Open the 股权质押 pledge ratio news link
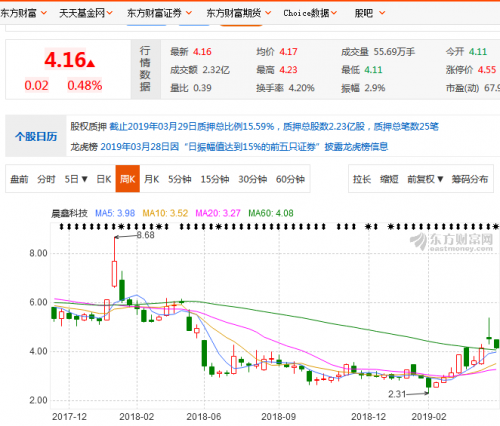 [x=274, y=127]
